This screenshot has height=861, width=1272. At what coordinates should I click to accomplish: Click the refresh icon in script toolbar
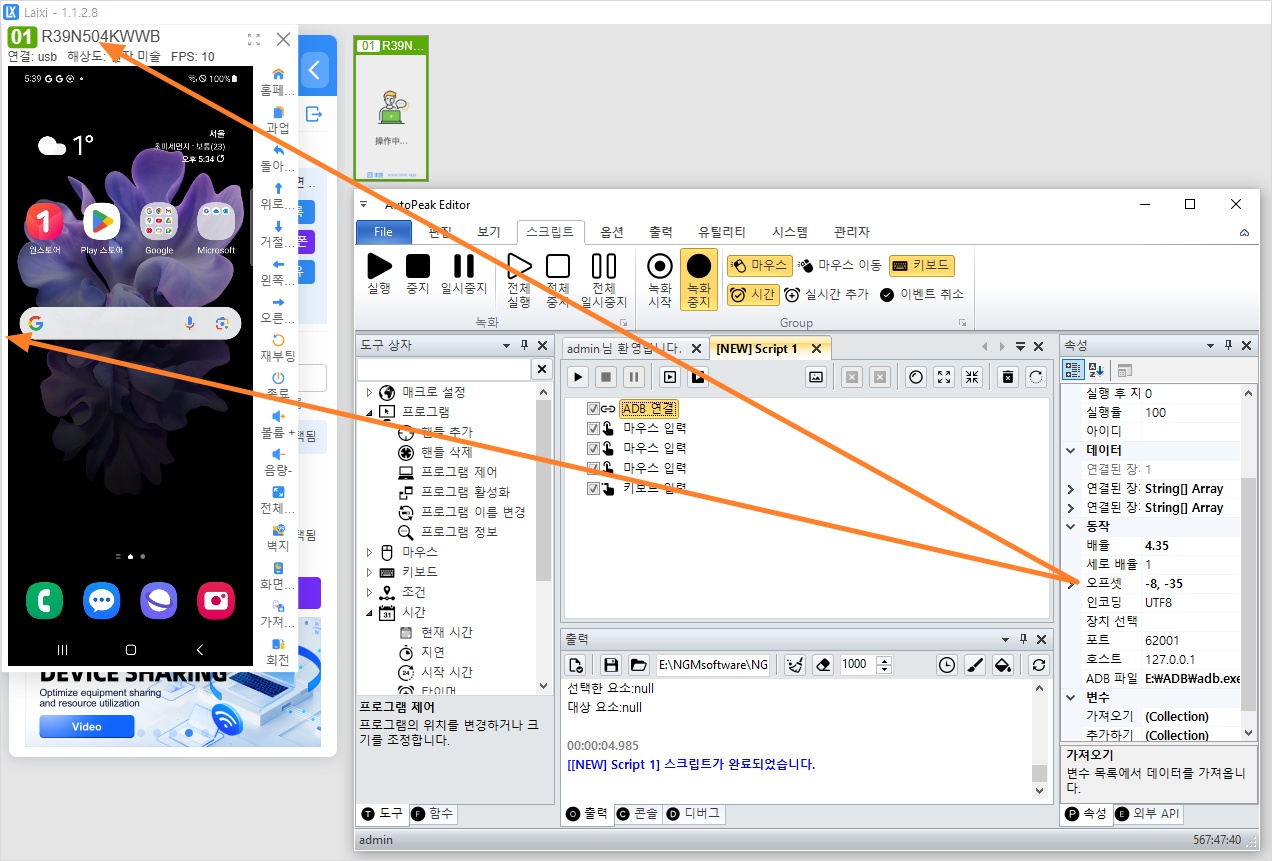tap(1036, 377)
